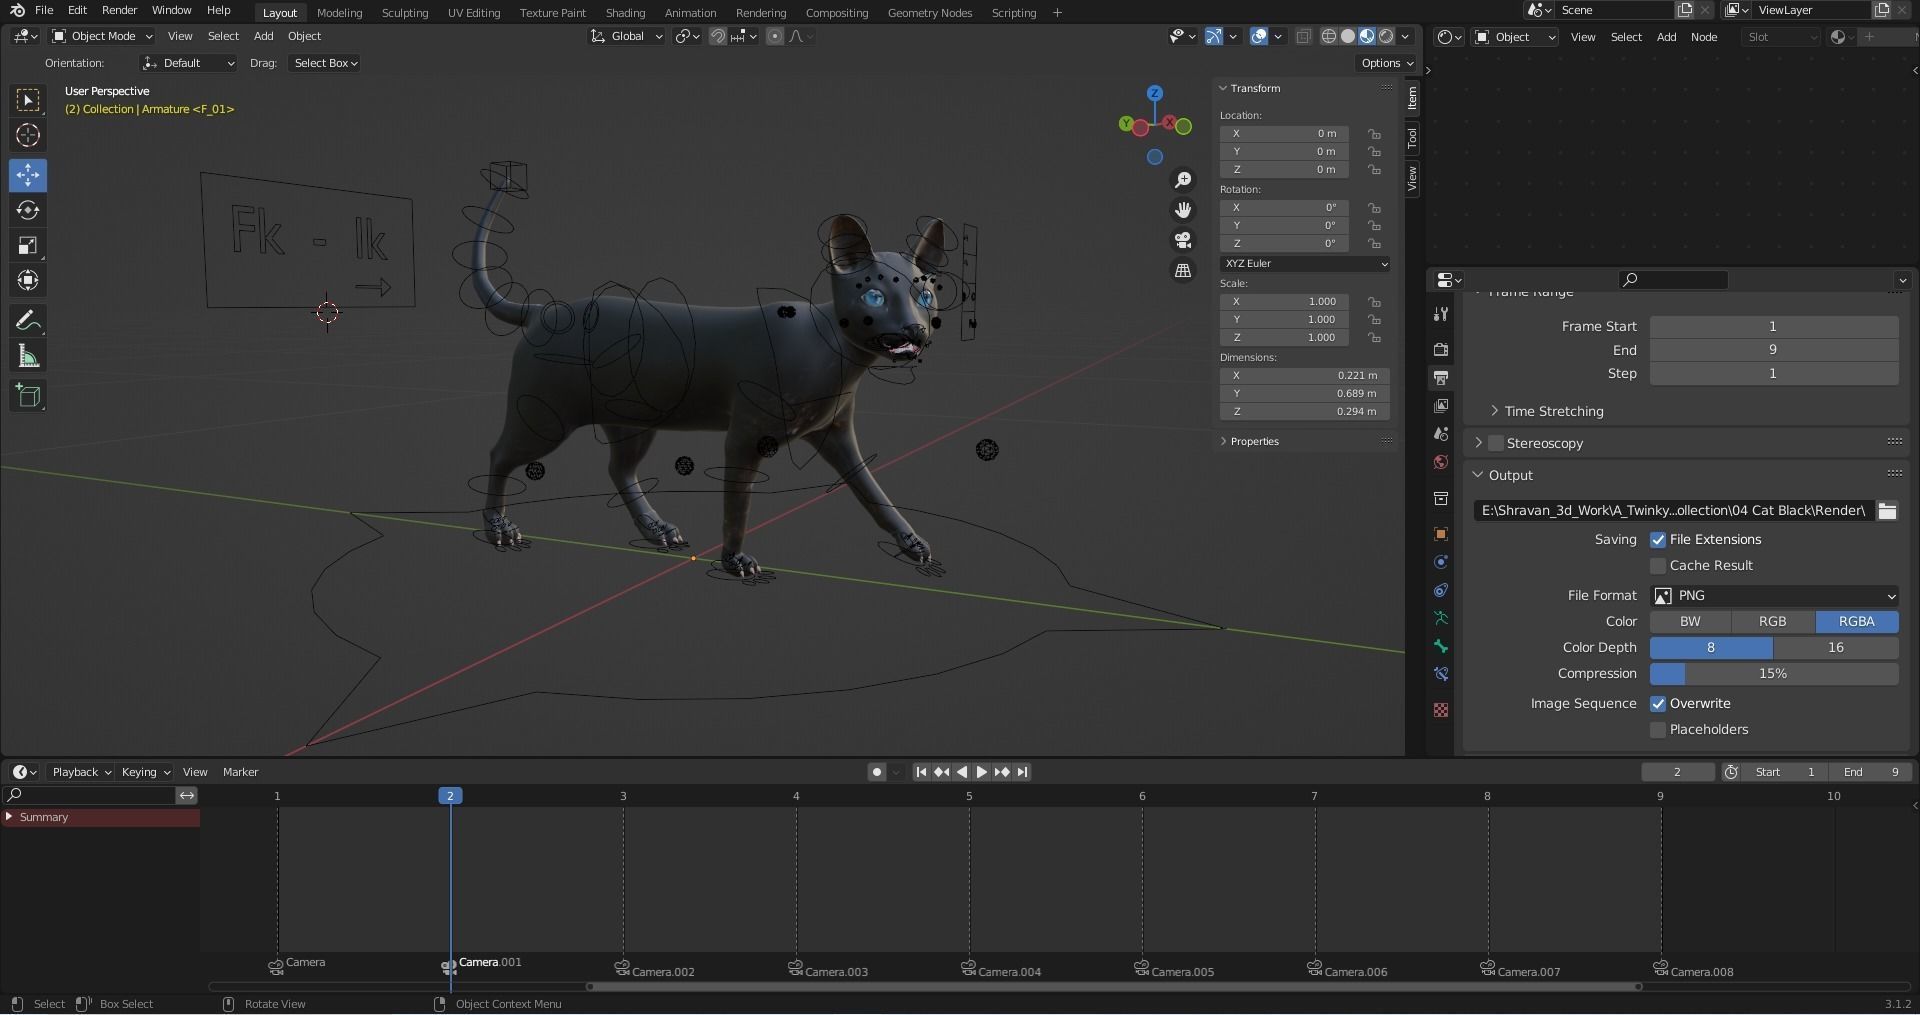Switch orthographic/perspective grid icon

coord(1183,270)
